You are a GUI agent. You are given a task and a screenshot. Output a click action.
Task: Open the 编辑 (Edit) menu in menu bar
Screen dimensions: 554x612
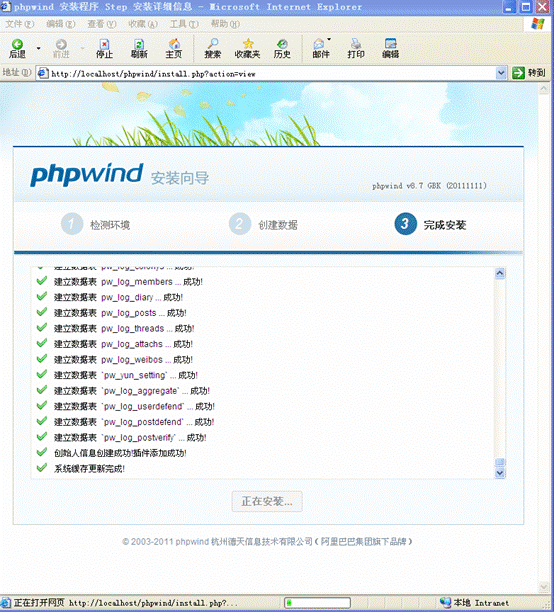click(61, 24)
